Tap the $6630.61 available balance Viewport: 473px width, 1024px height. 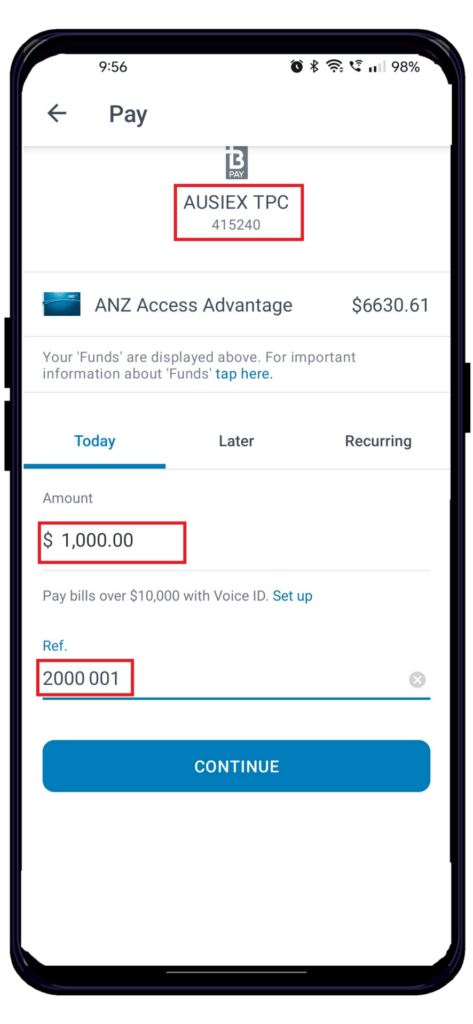(391, 305)
